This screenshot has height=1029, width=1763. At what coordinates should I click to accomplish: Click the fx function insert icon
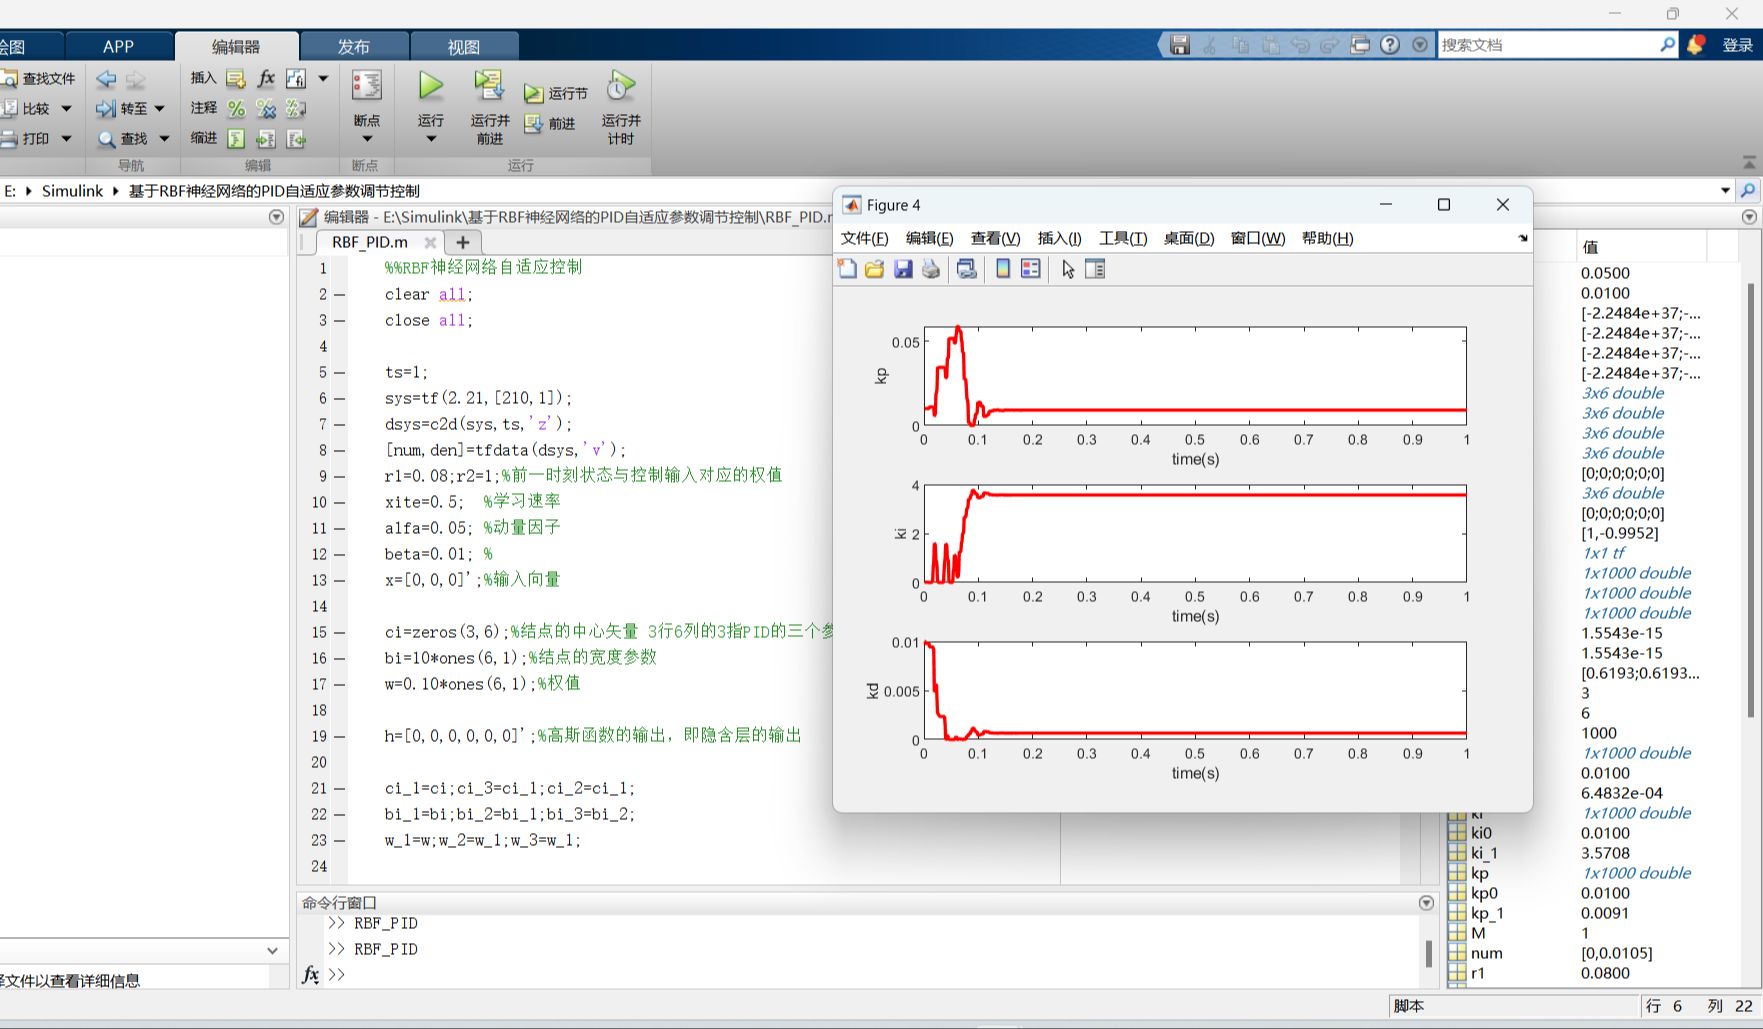pyautogui.click(x=266, y=78)
